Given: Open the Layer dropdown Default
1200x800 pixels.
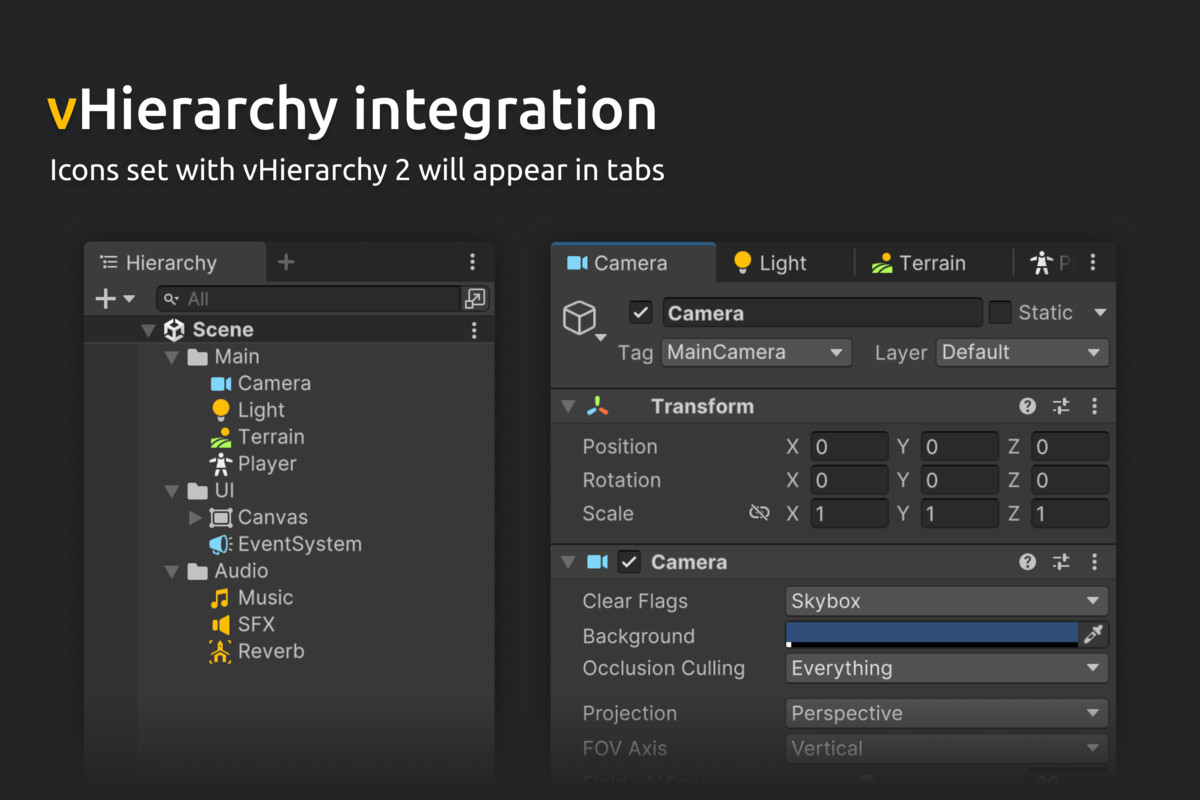Looking at the screenshot, I should pyautogui.click(x=1022, y=352).
